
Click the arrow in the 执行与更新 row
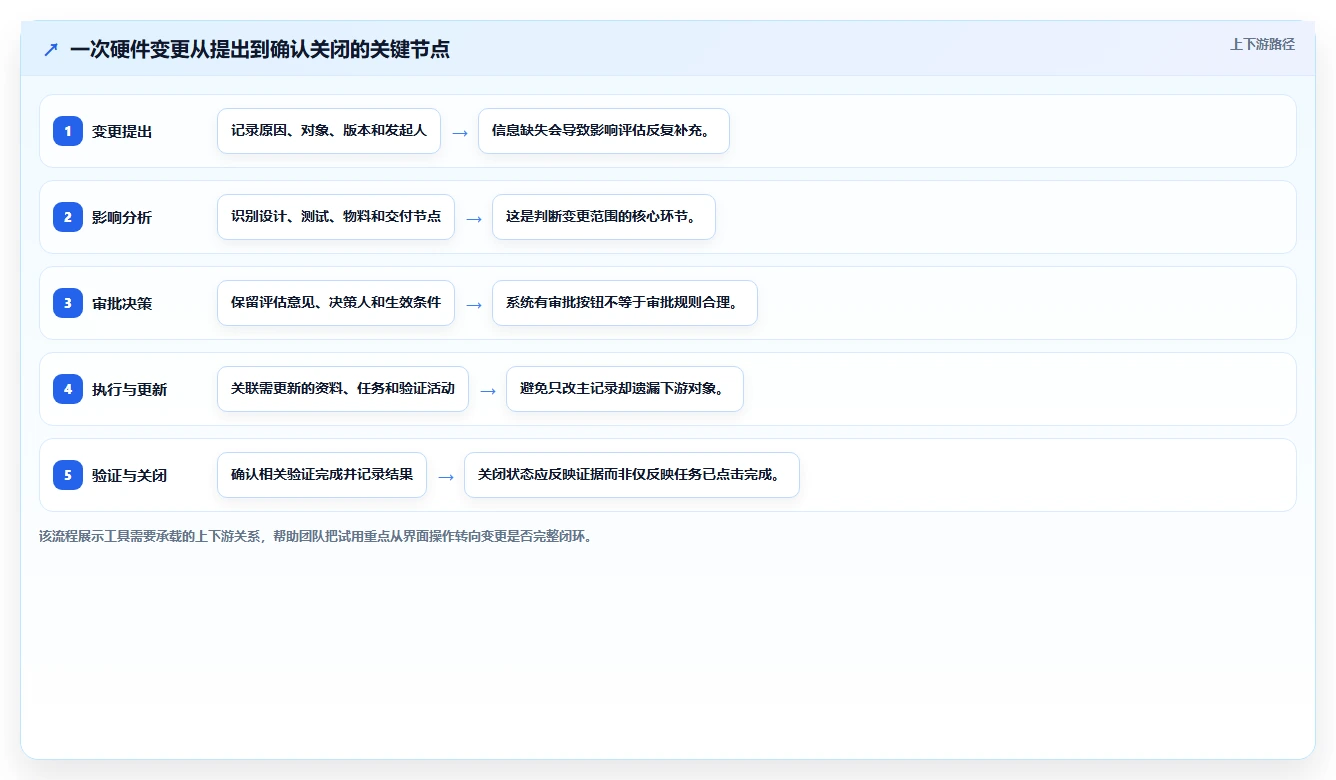[488, 390]
